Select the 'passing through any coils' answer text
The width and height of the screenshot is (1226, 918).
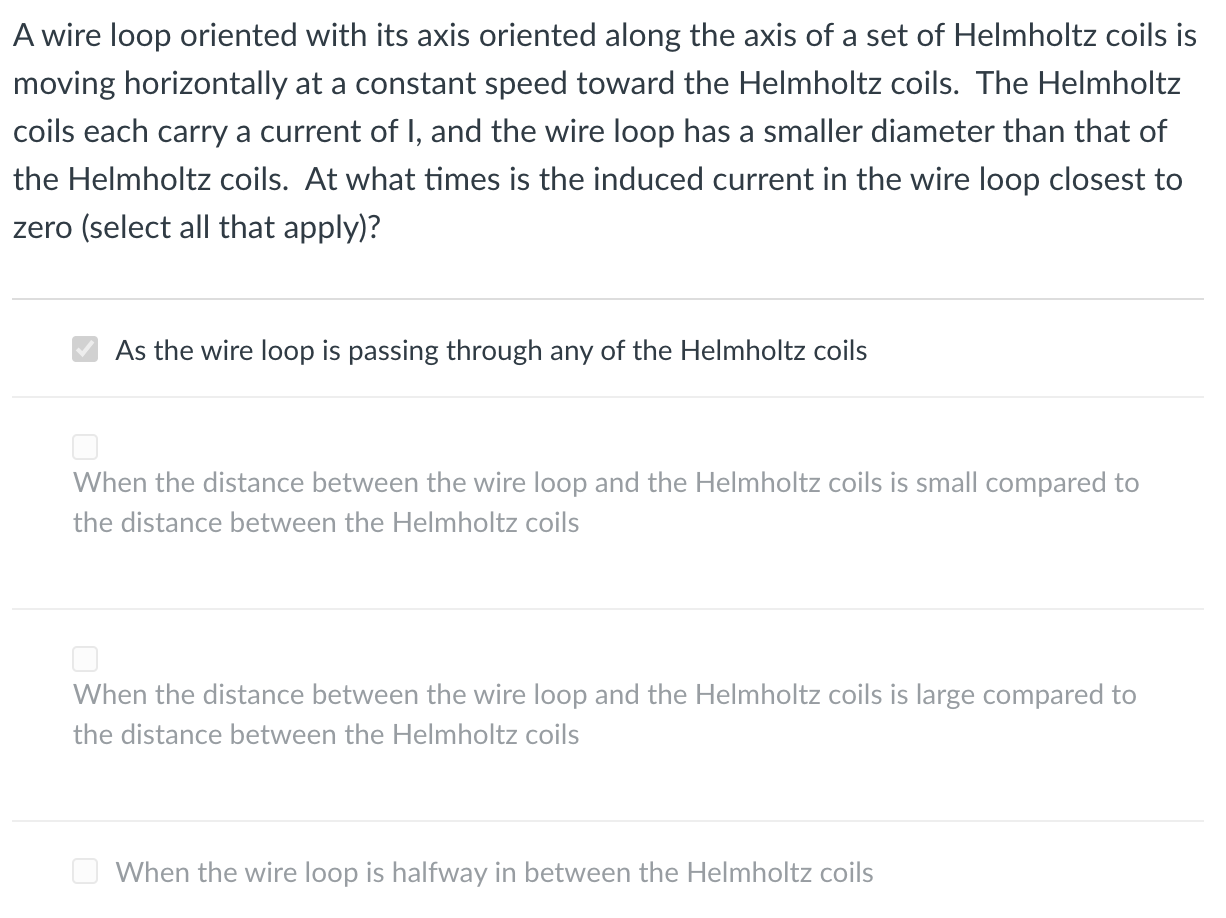coord(490,351)
